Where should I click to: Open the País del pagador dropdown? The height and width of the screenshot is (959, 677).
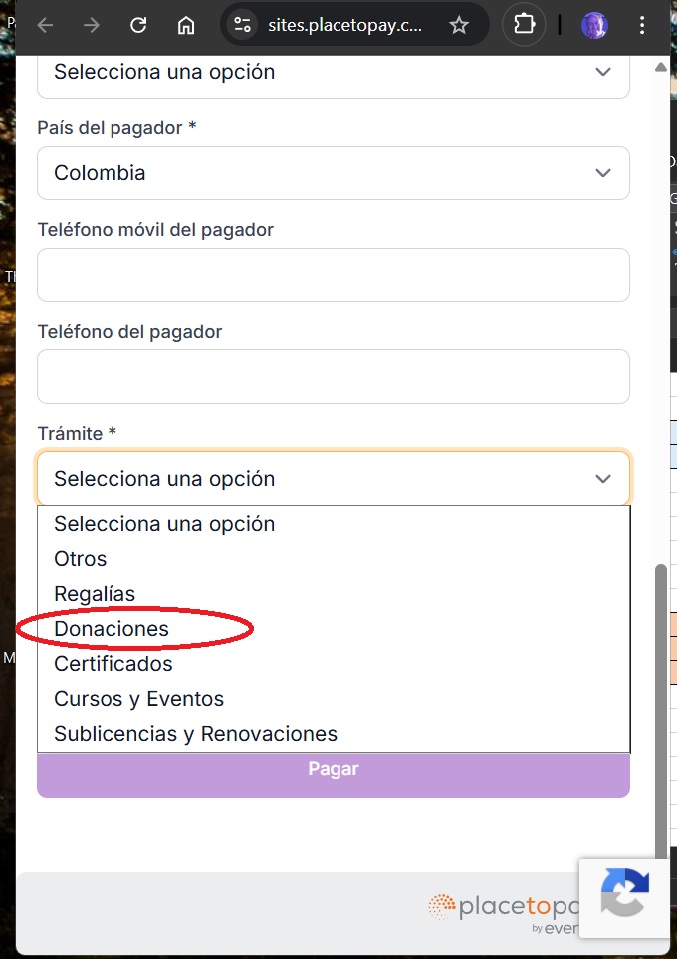click(333, 173)
